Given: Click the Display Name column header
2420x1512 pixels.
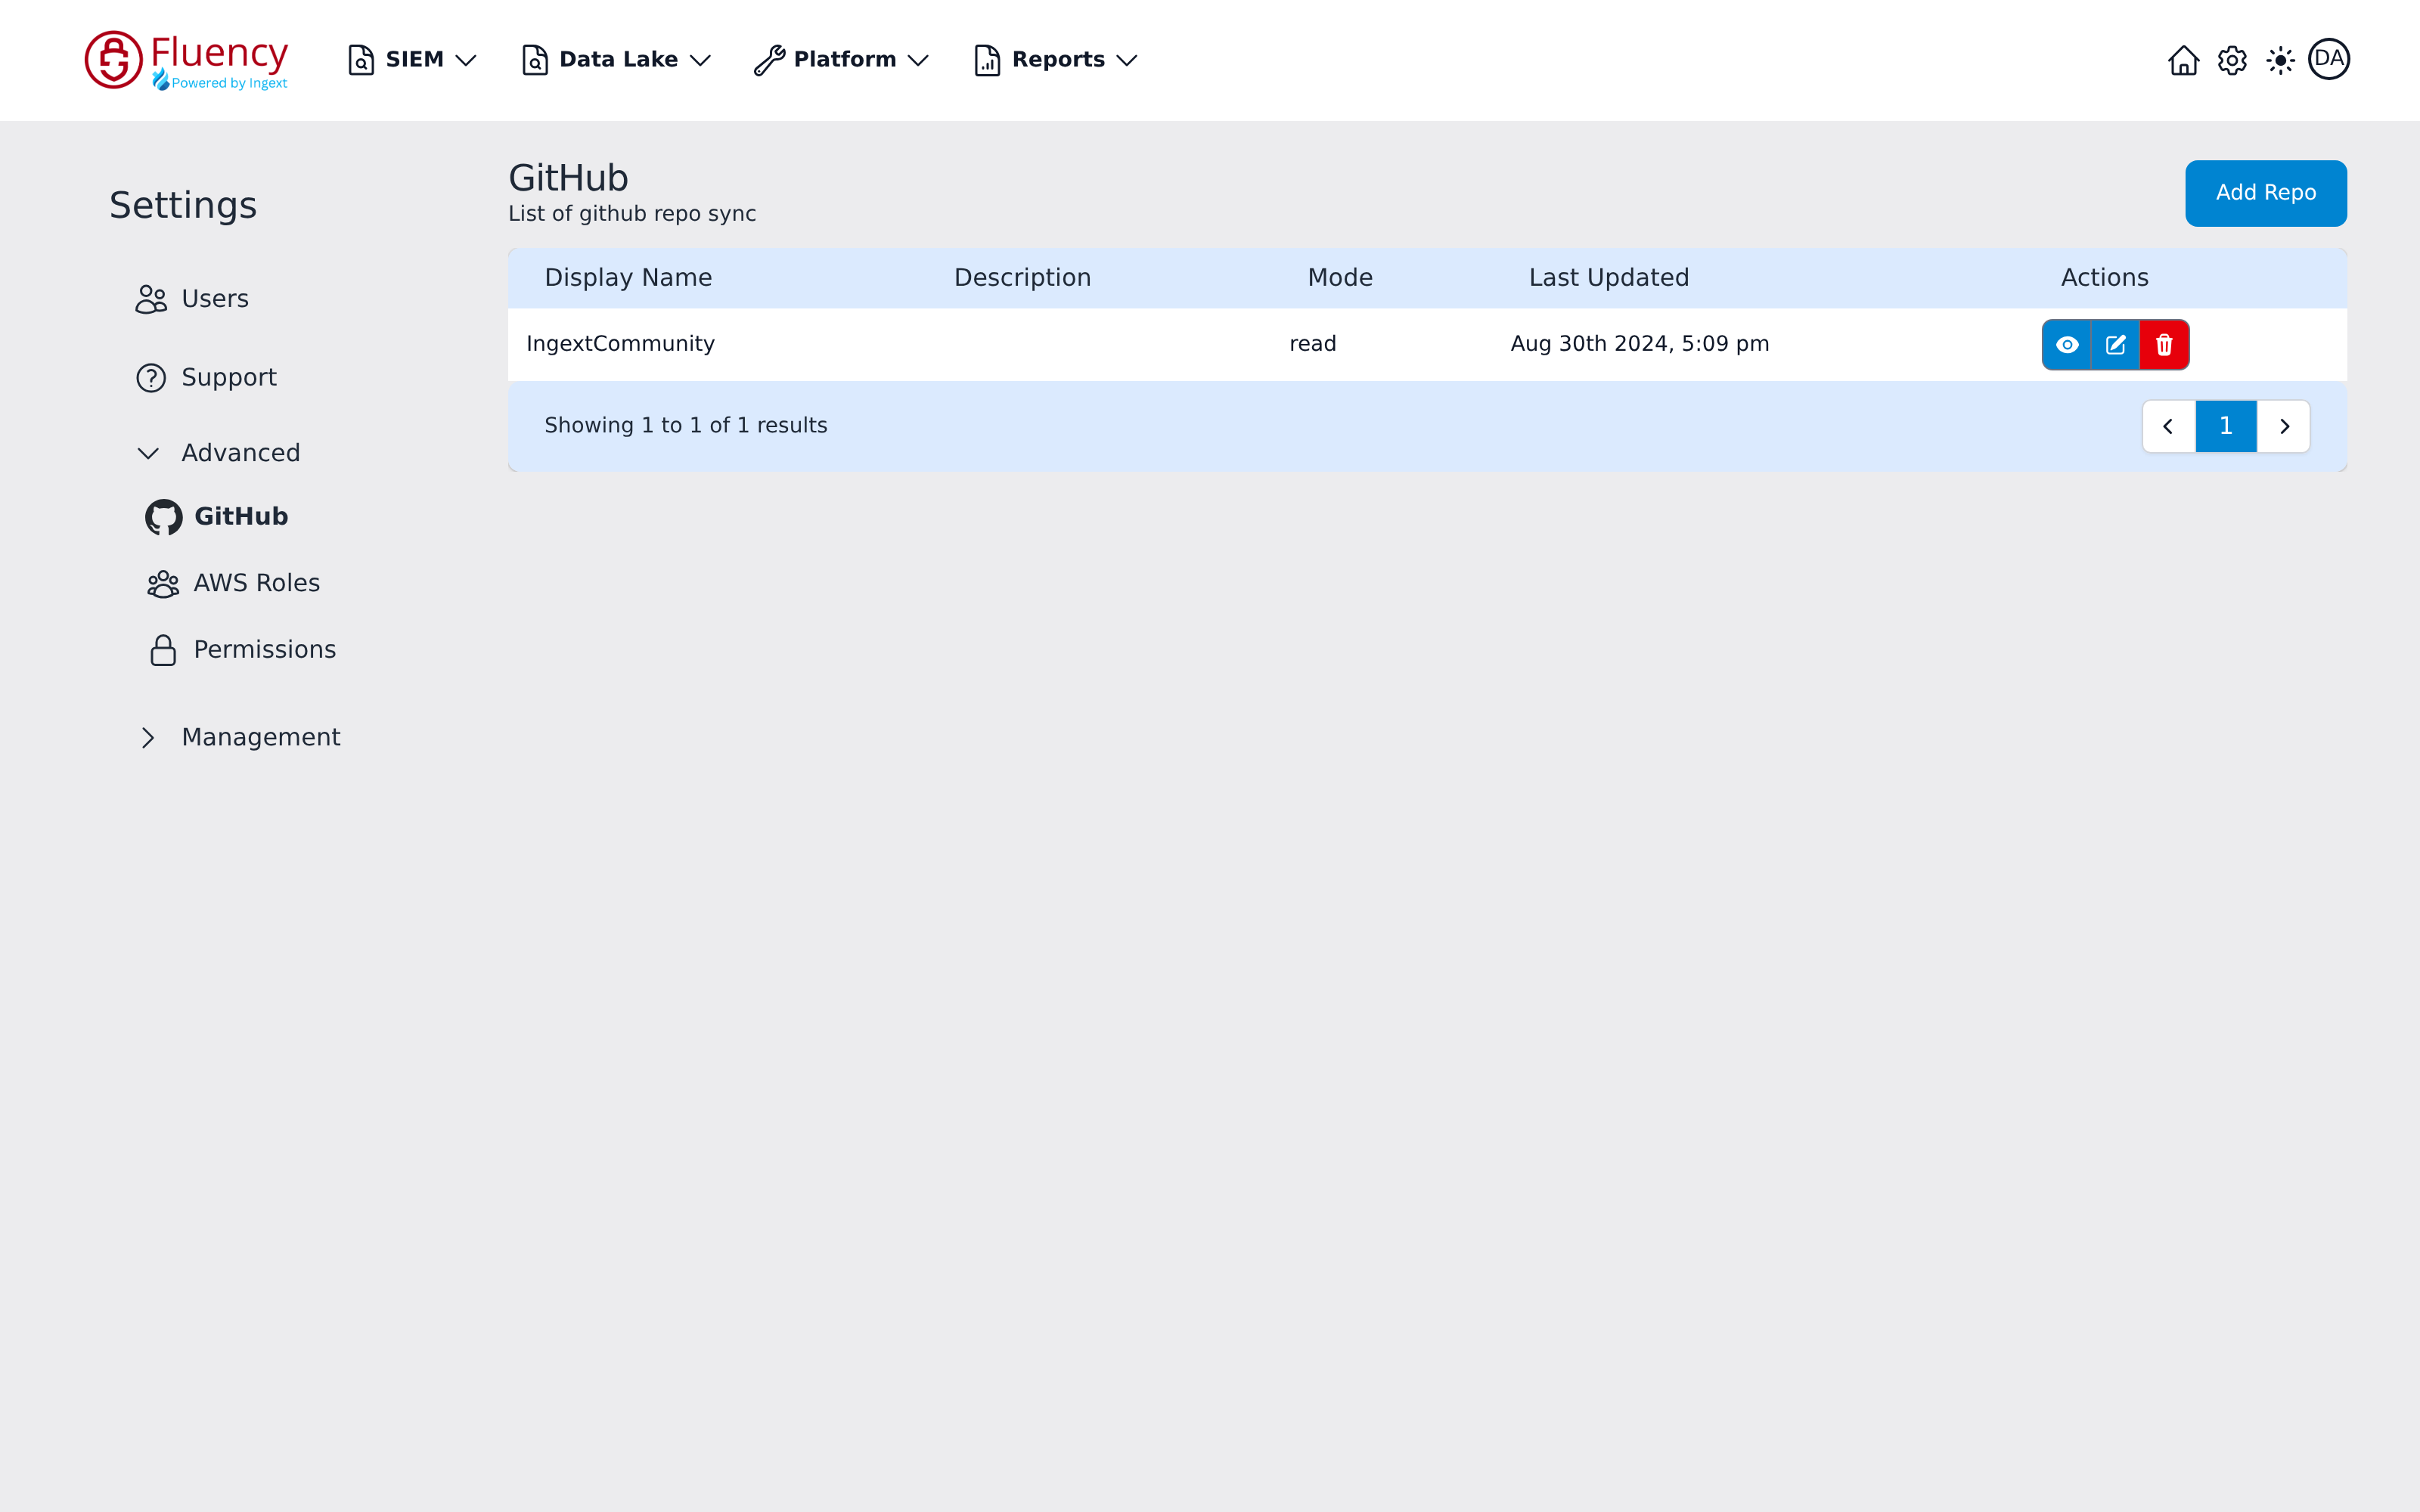Looking at the screenshot, I should click(628, 278).
